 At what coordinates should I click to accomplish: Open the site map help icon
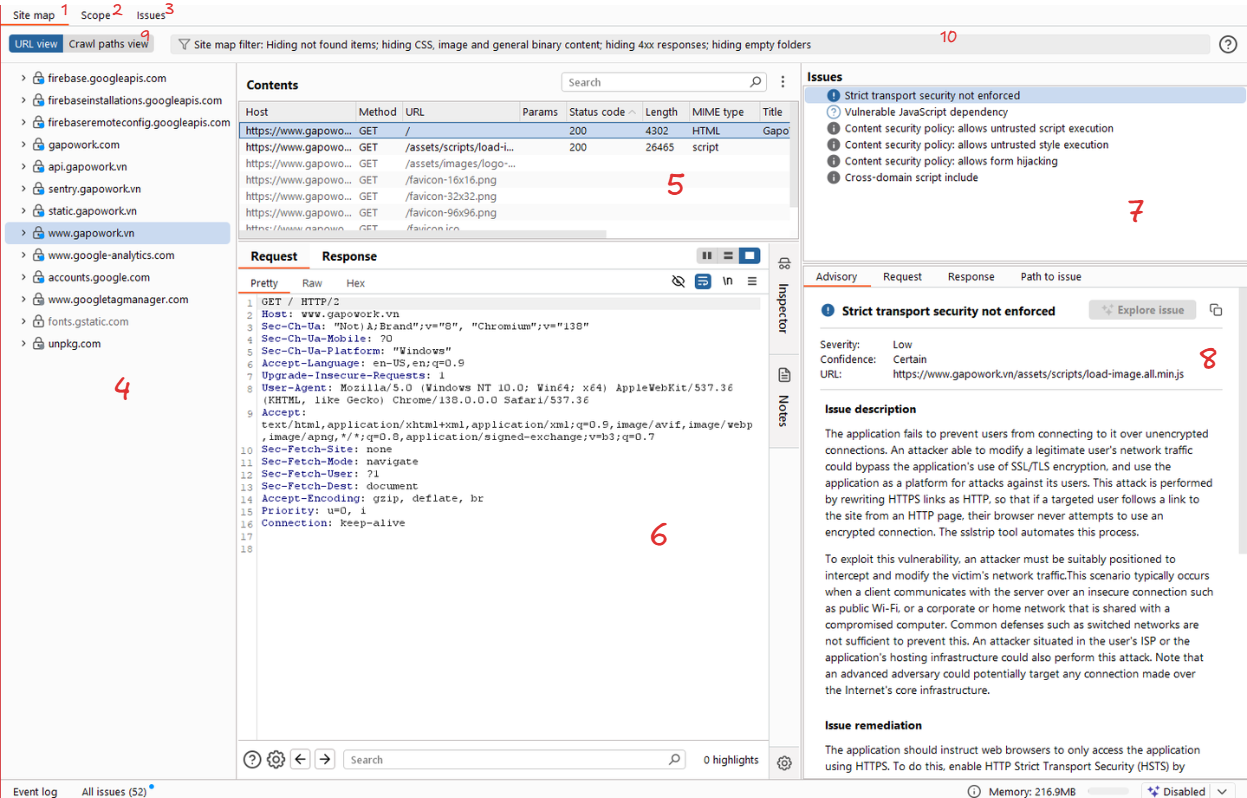pyautogui.click(x=1228, y=44)
